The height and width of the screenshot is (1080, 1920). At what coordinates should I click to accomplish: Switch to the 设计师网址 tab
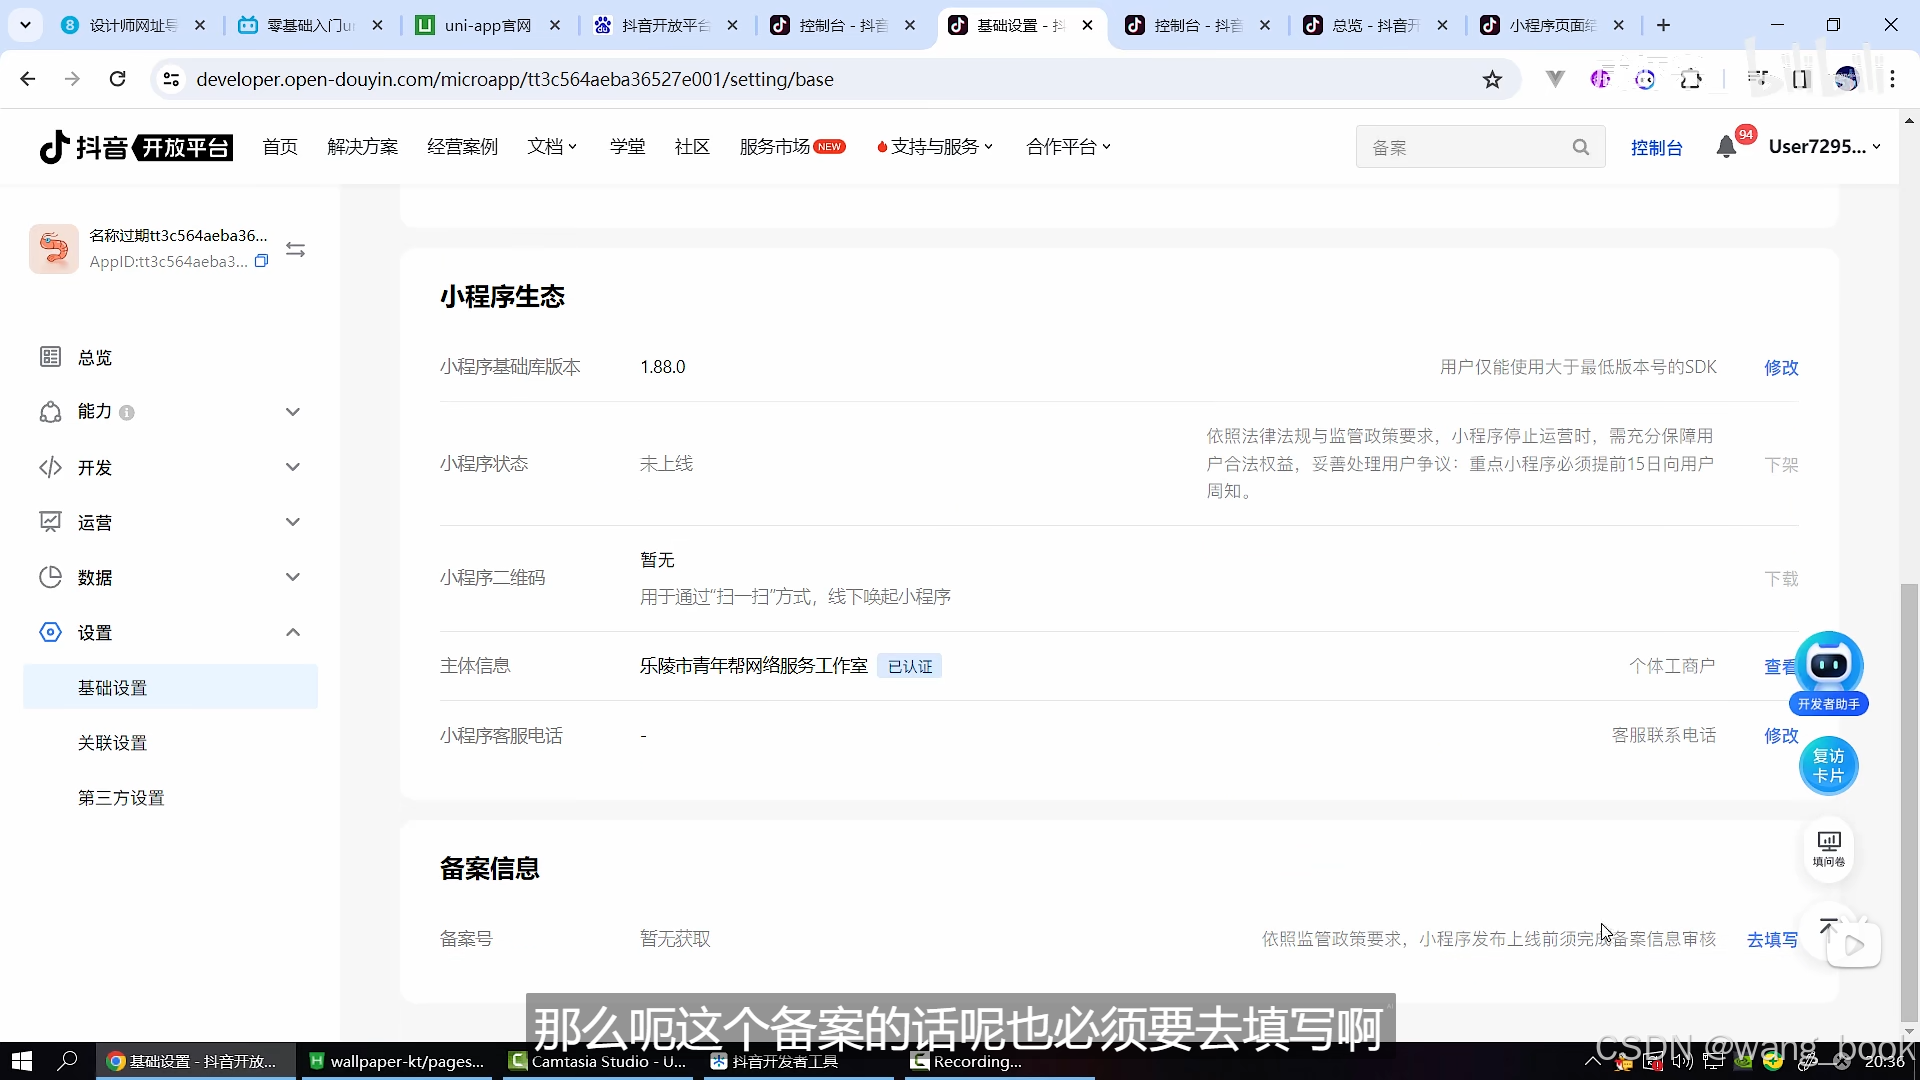coord(133,25)
